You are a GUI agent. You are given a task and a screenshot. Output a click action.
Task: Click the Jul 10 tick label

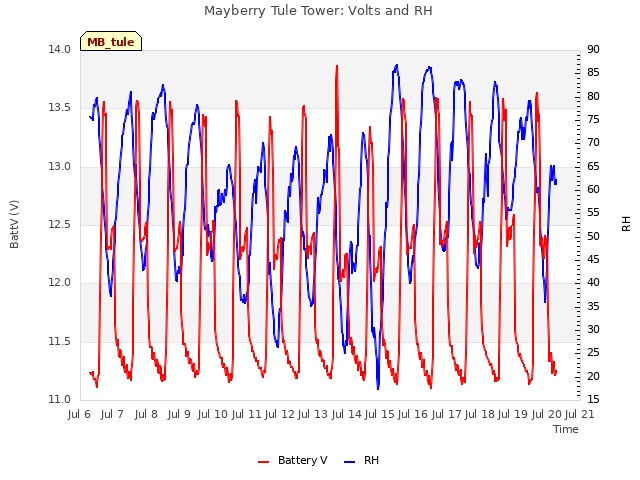point(213,414)
